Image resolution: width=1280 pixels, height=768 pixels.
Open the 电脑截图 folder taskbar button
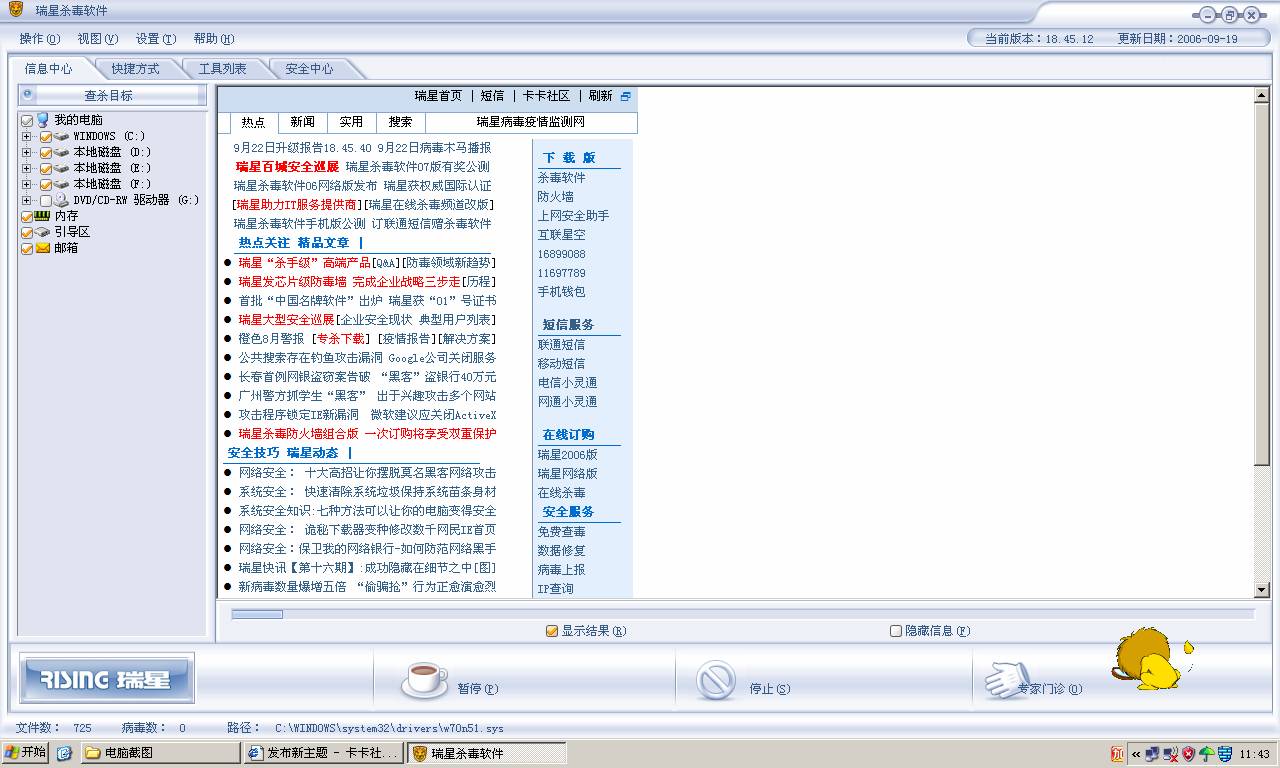pos(160,753)
